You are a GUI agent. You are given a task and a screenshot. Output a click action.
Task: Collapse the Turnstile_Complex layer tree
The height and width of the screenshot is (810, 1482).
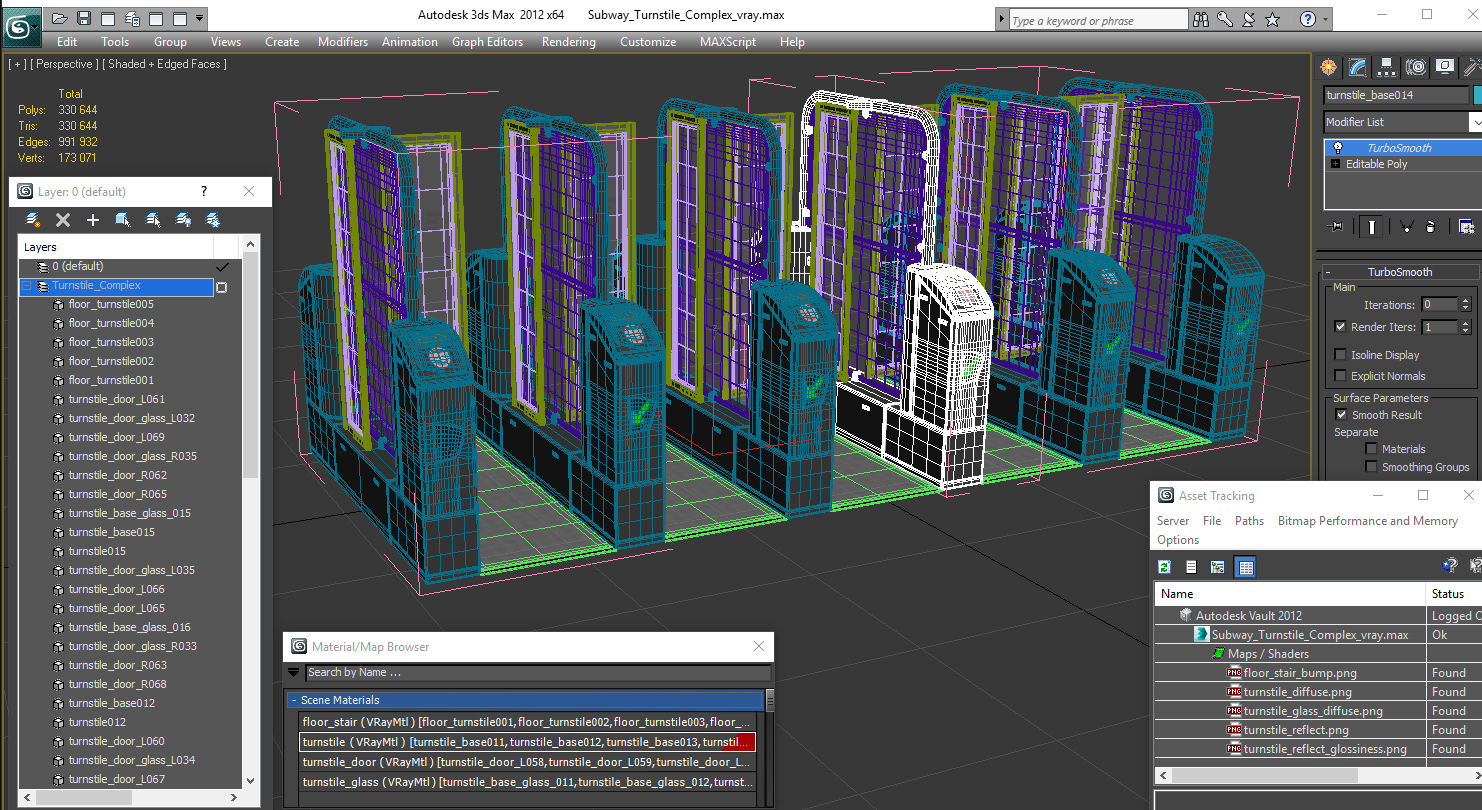(x=27, y=286)
